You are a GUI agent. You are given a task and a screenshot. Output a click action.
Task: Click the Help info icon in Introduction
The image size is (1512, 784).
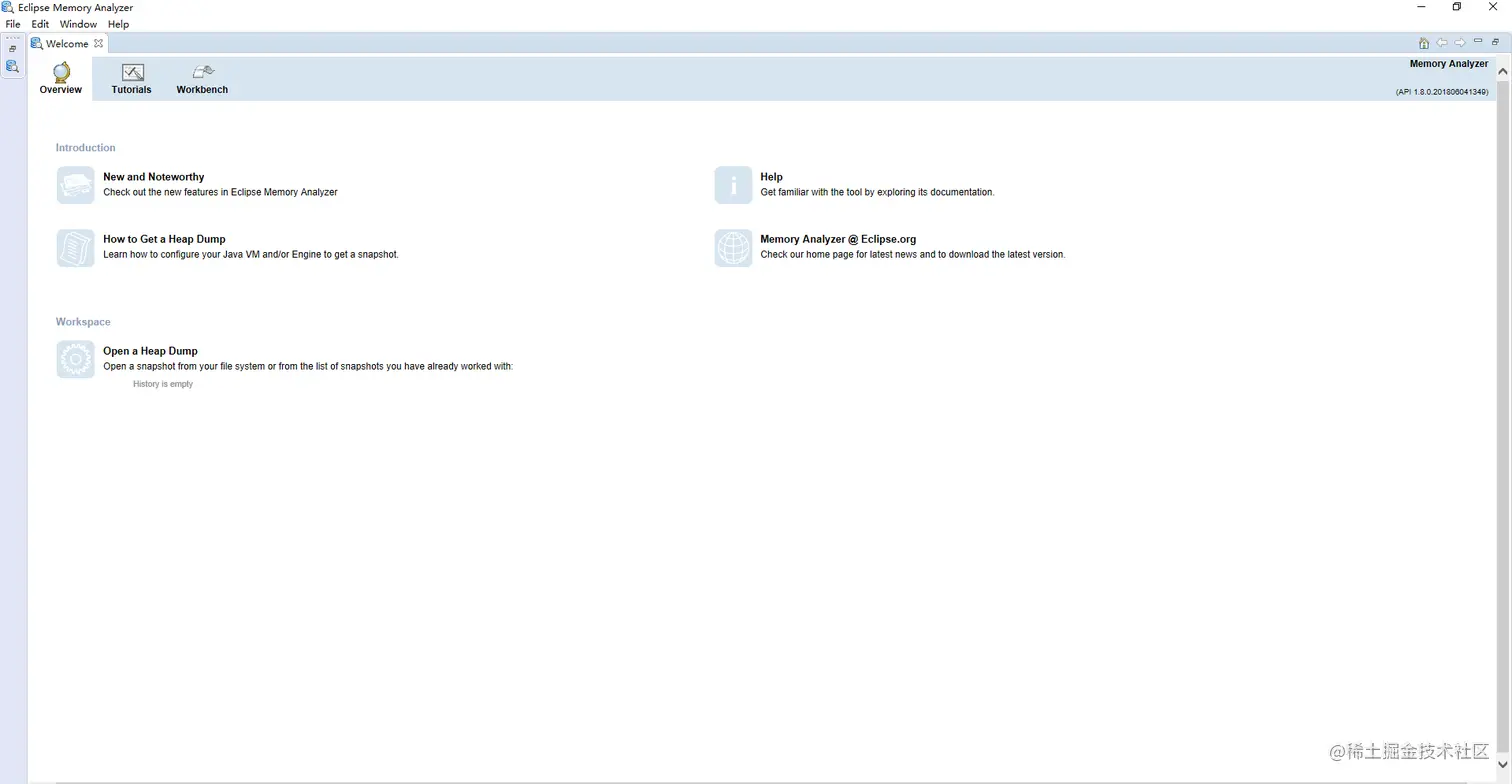[733, 185]
